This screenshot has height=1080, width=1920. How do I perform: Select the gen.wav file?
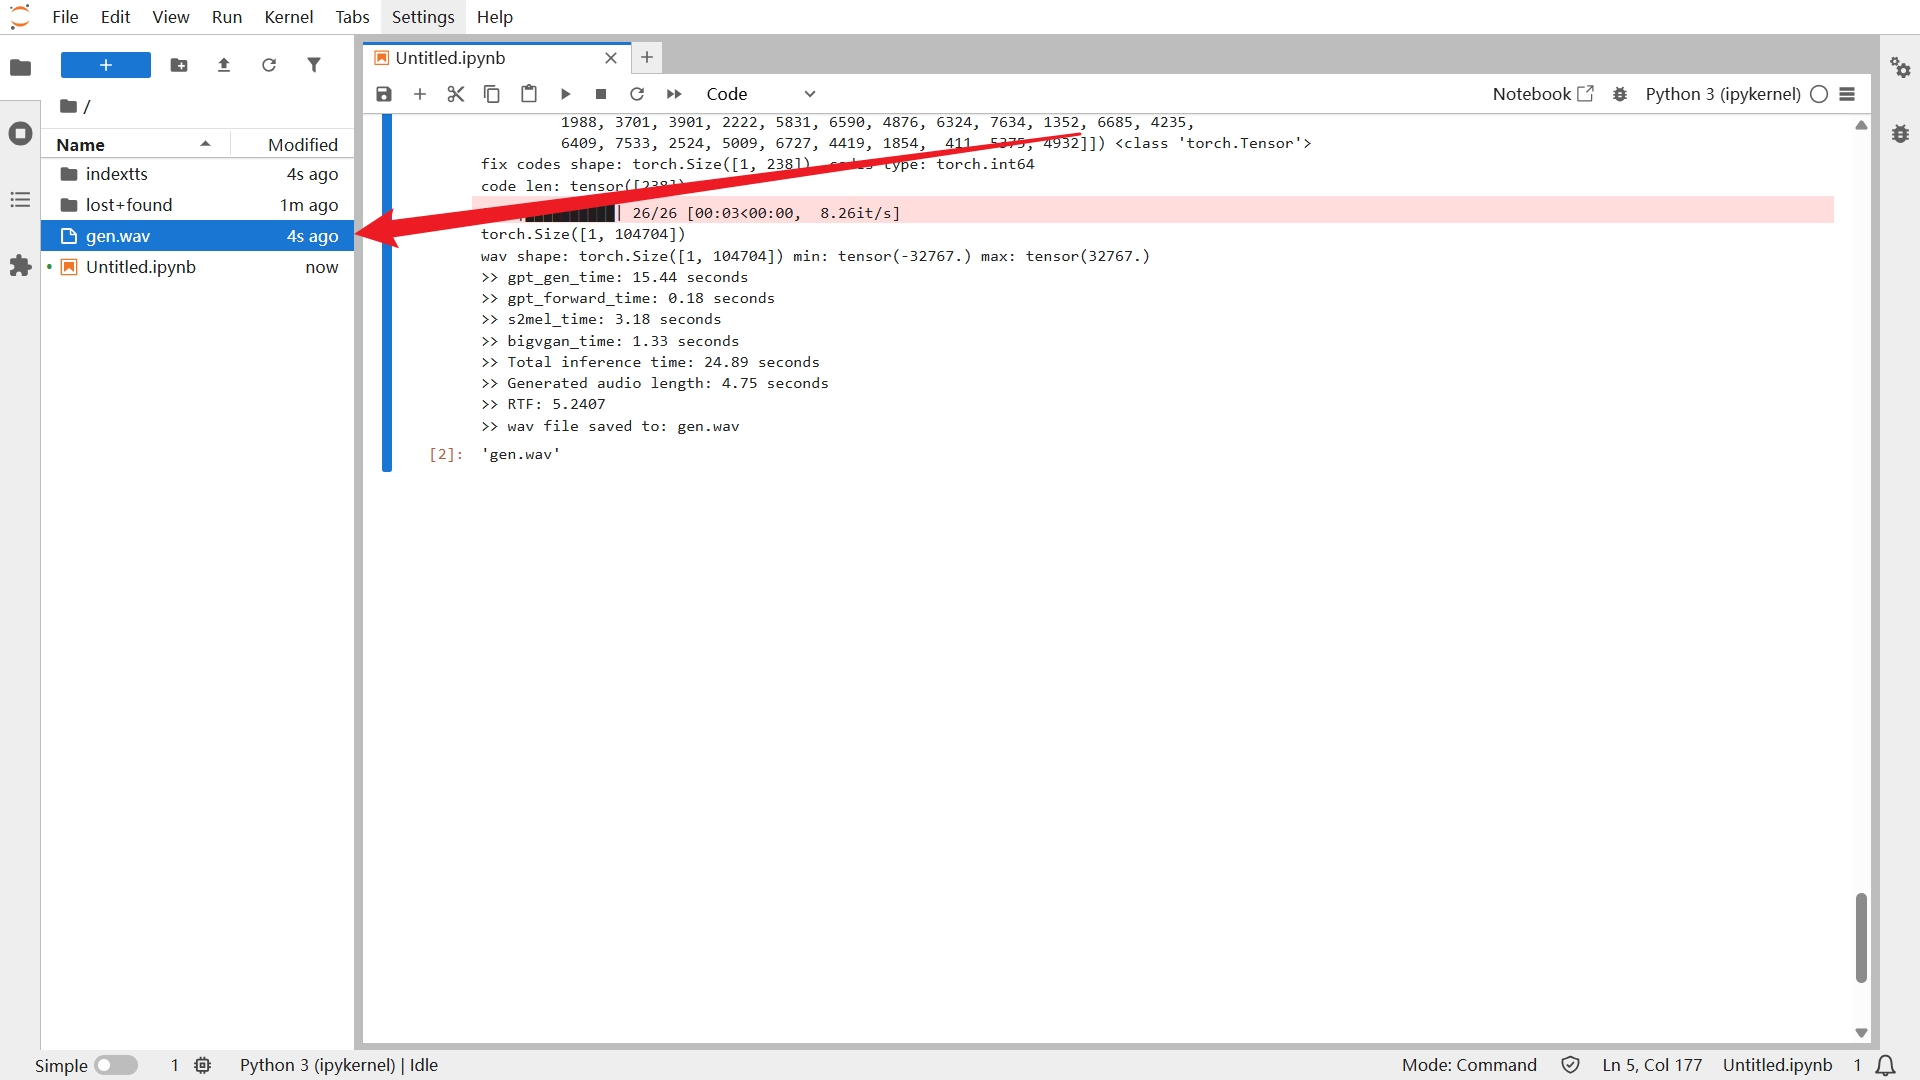tap(197, 236)
